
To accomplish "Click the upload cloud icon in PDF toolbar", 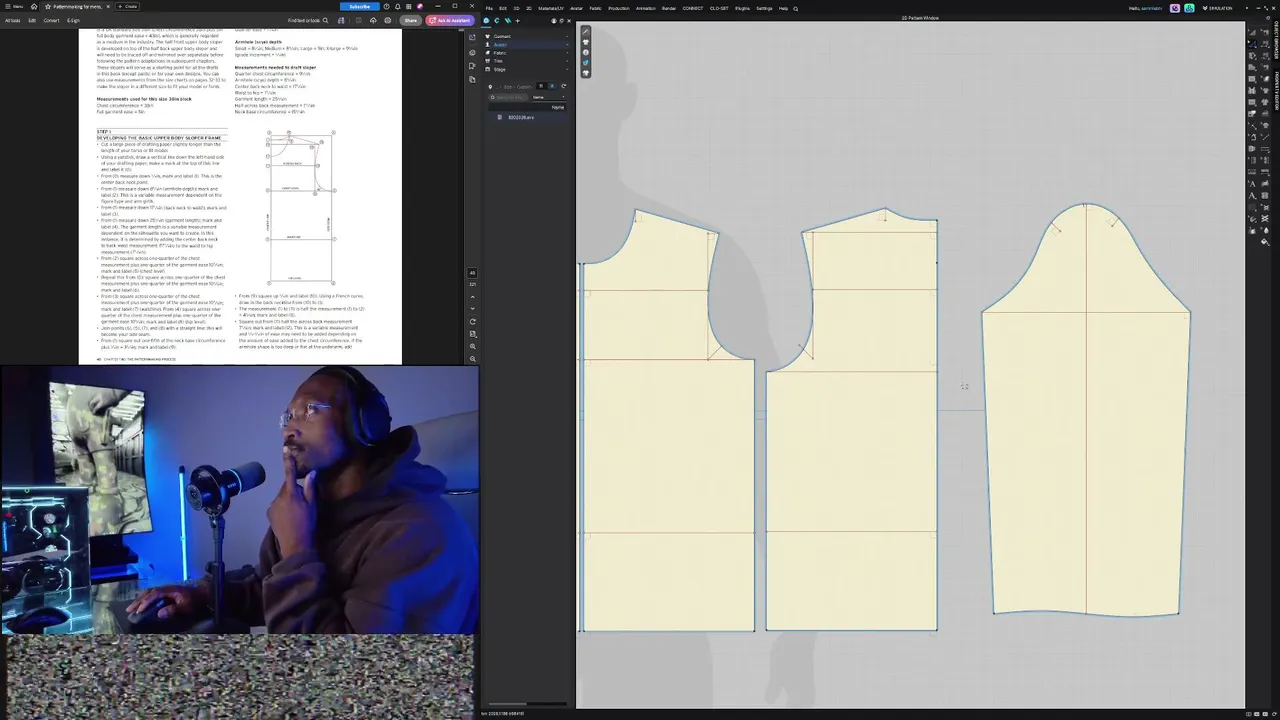I will 373,20.
